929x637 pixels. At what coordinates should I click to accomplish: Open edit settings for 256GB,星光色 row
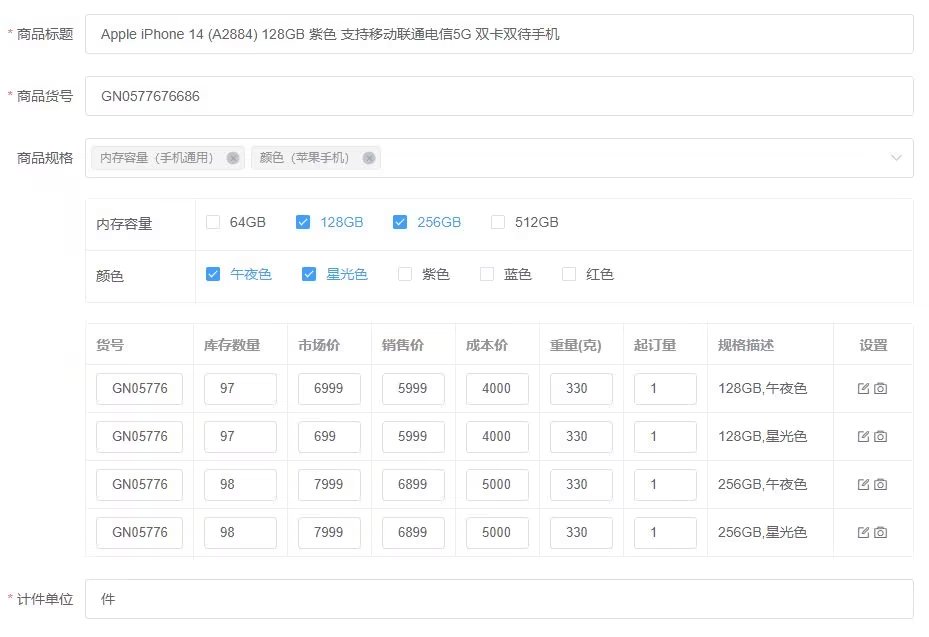click(863, 532)
